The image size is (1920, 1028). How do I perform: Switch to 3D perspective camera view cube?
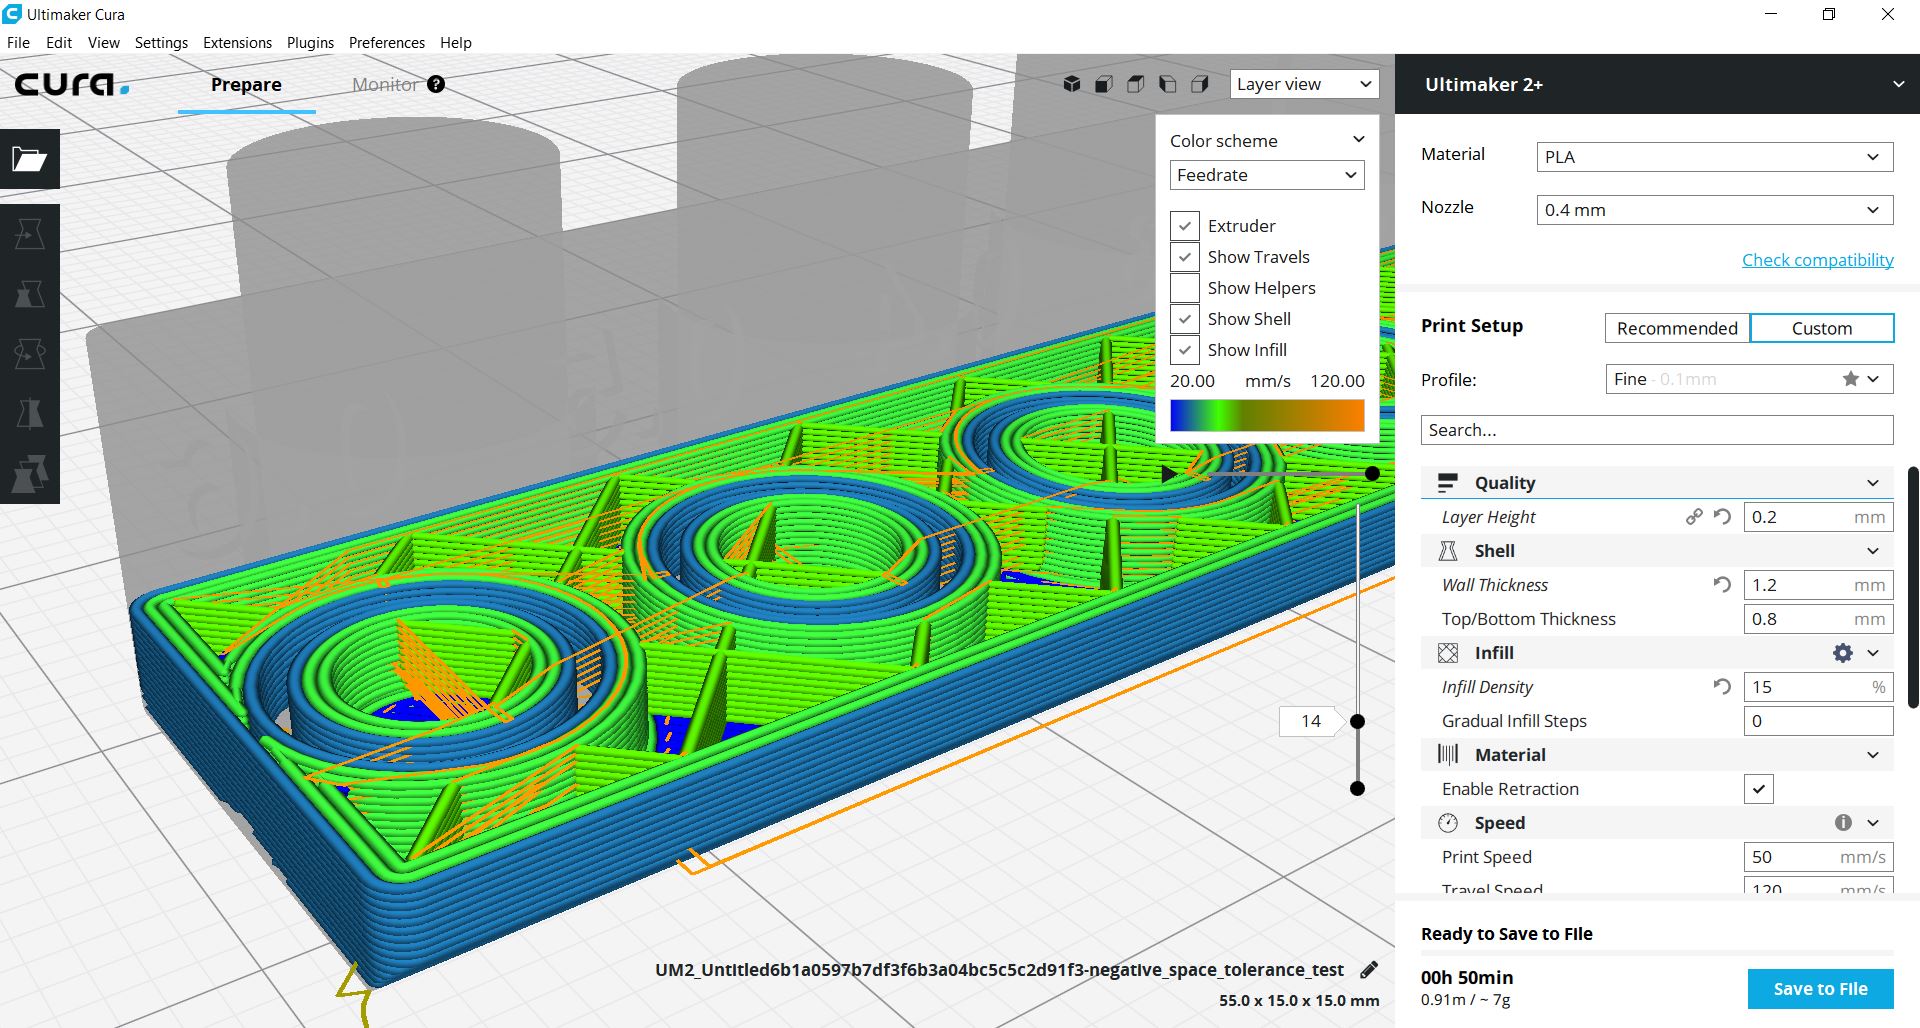click(1072, 84)
